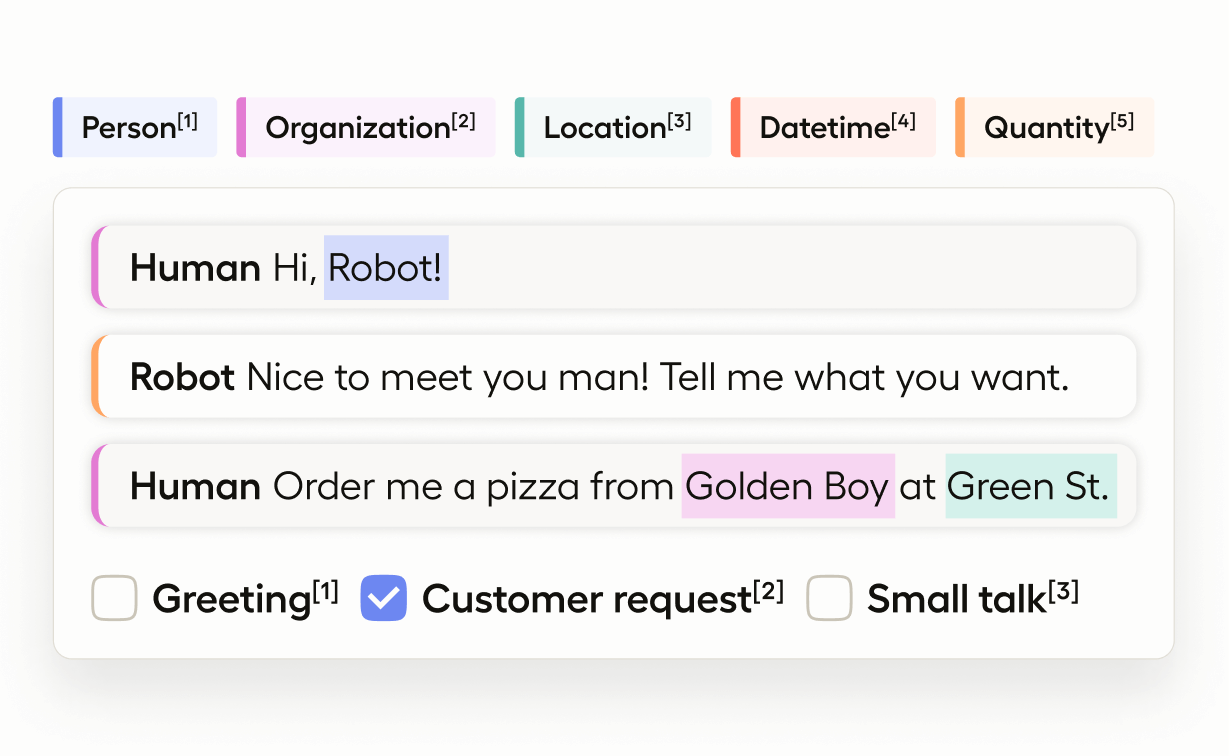Click the pink color bar on Organization tag

241,128
